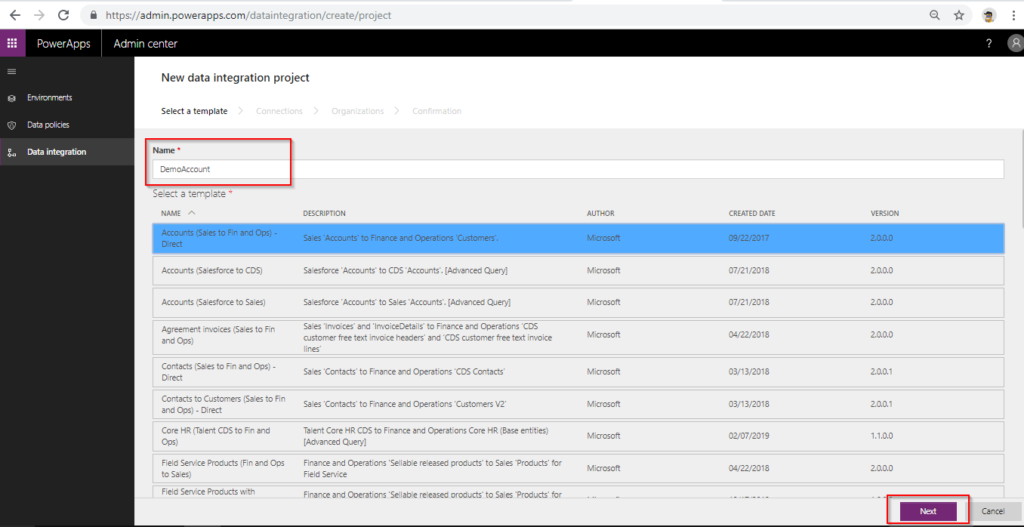The image size is (1024, 527).
Task: Click the Admin center header title
Action: click(x=145, y=44)
